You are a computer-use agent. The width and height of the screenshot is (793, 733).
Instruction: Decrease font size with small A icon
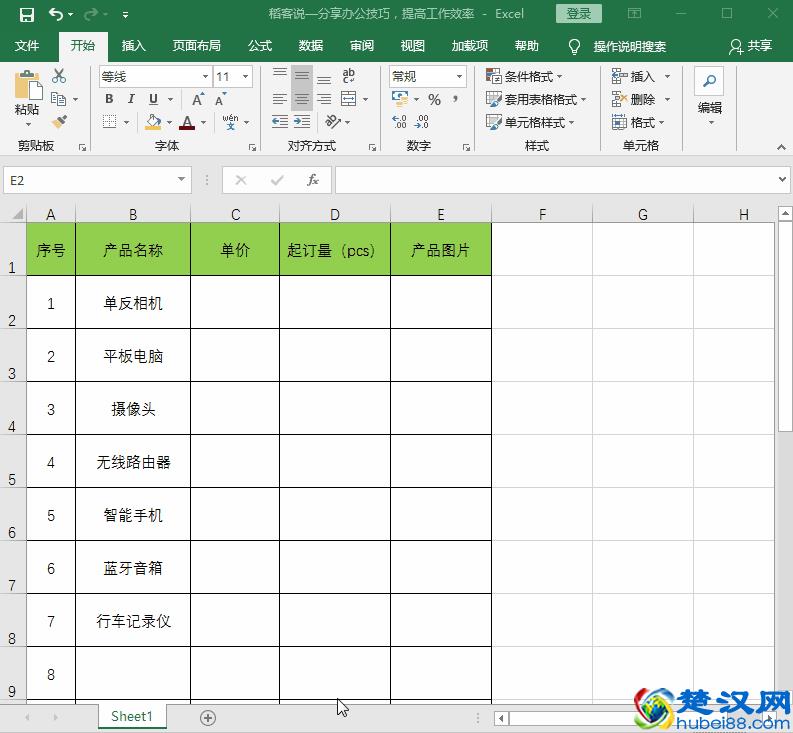(x=220, y=99)
